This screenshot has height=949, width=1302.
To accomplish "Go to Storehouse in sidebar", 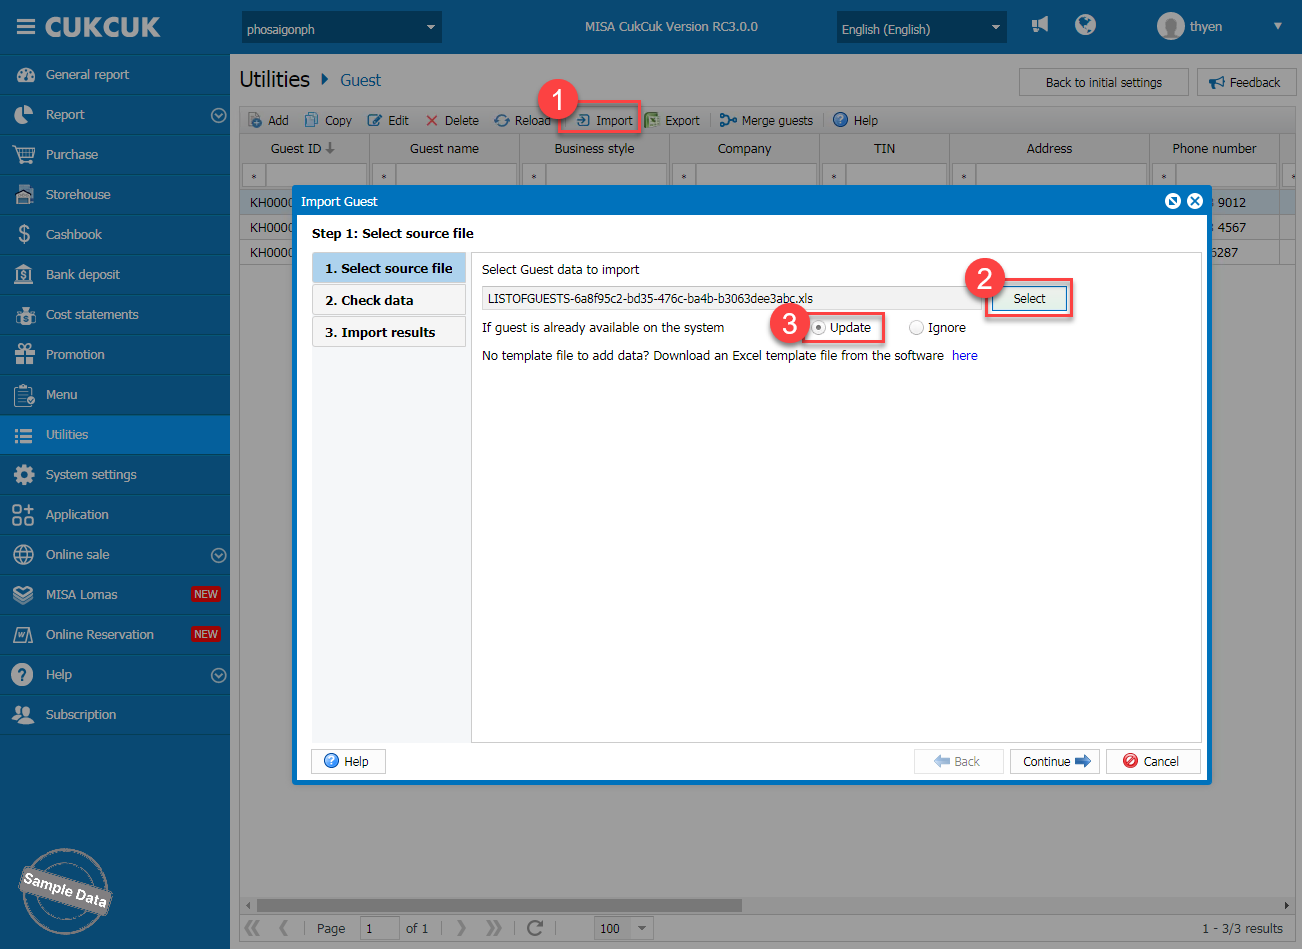I will tap(115, 195).
